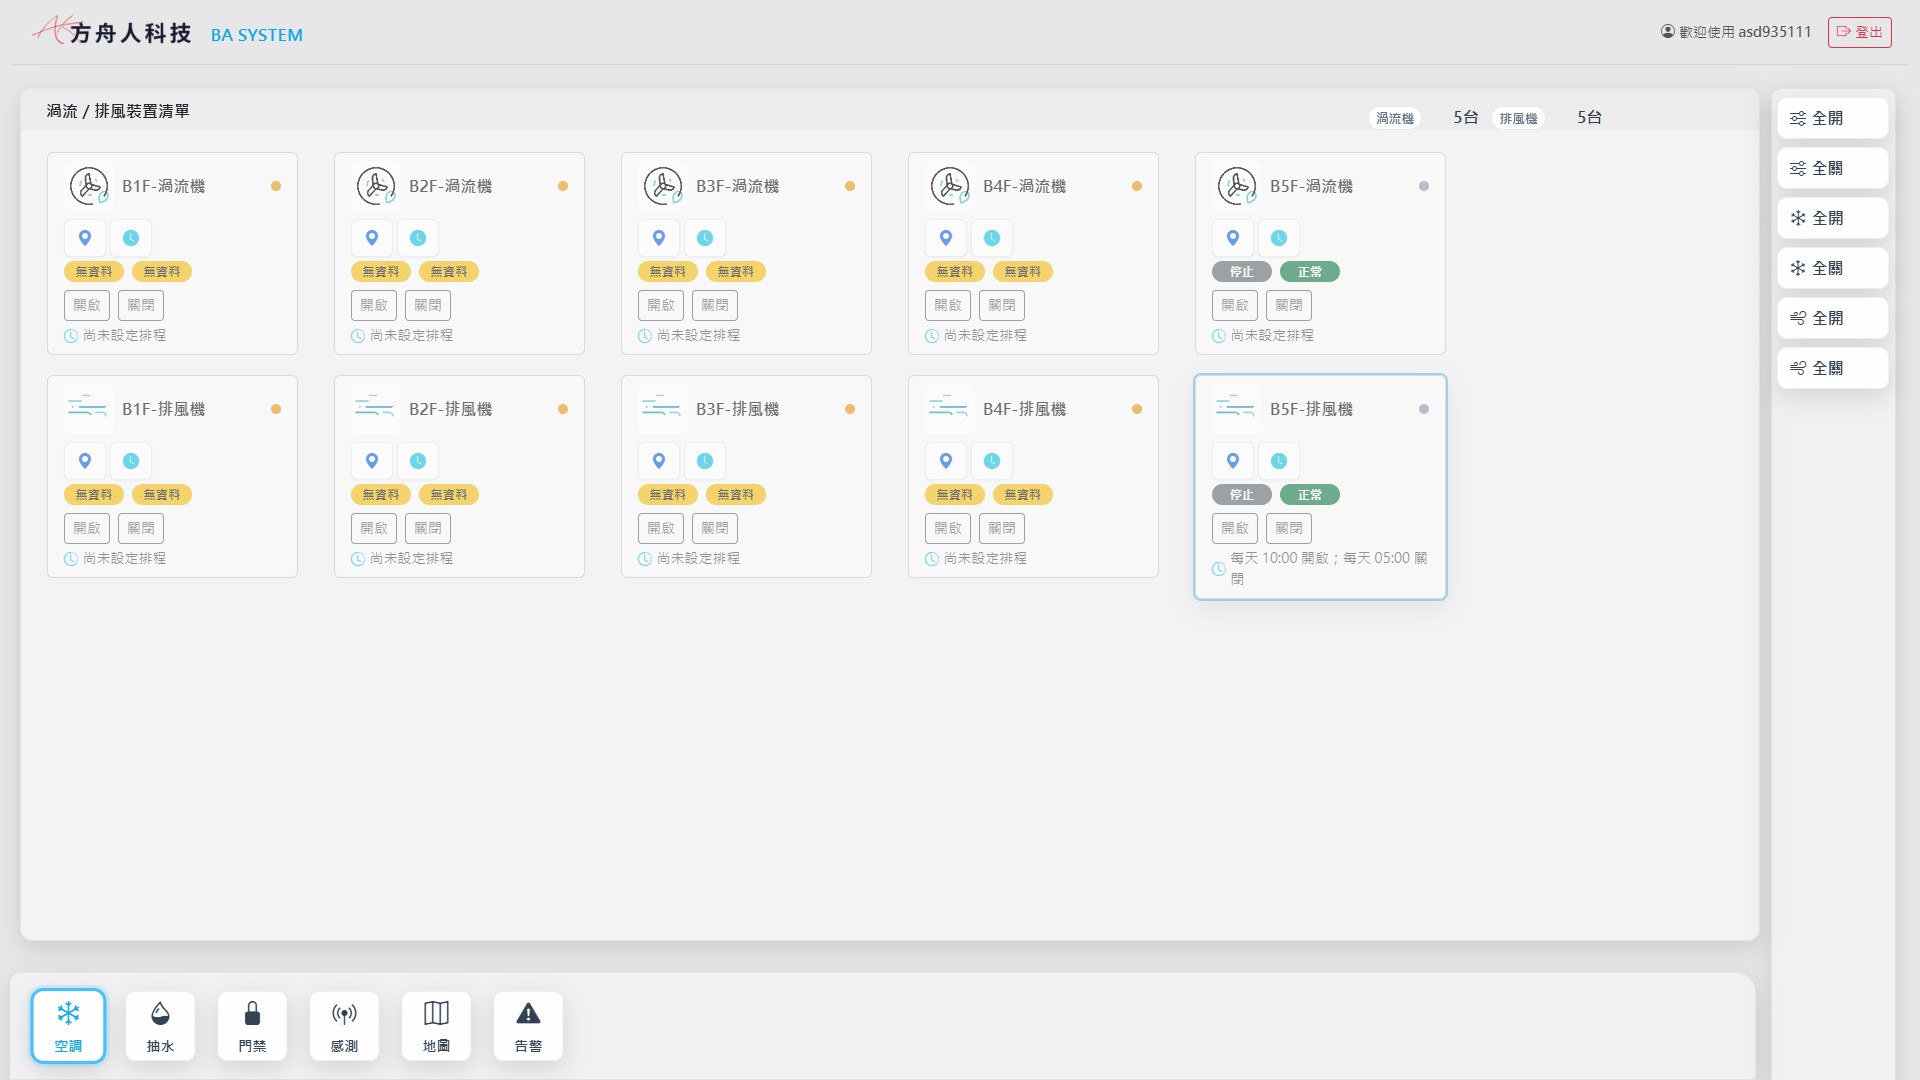Turn on B5F-渦流機 with 開啟 button
1920x1080 pixels.
click(x=1234, y=305)
